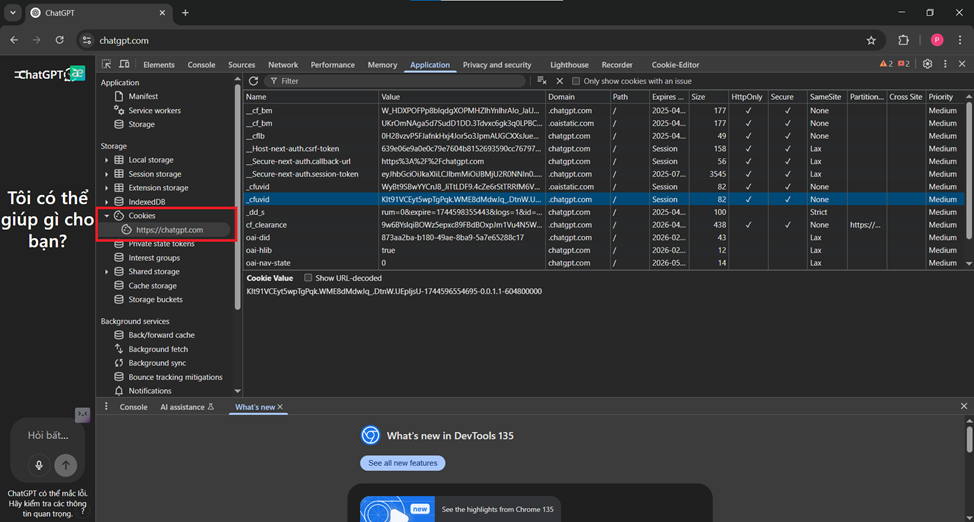Viewport: 974px width, 522px height.
Task: Open Cache storage in the sidebar
Action: pos(152,286)
